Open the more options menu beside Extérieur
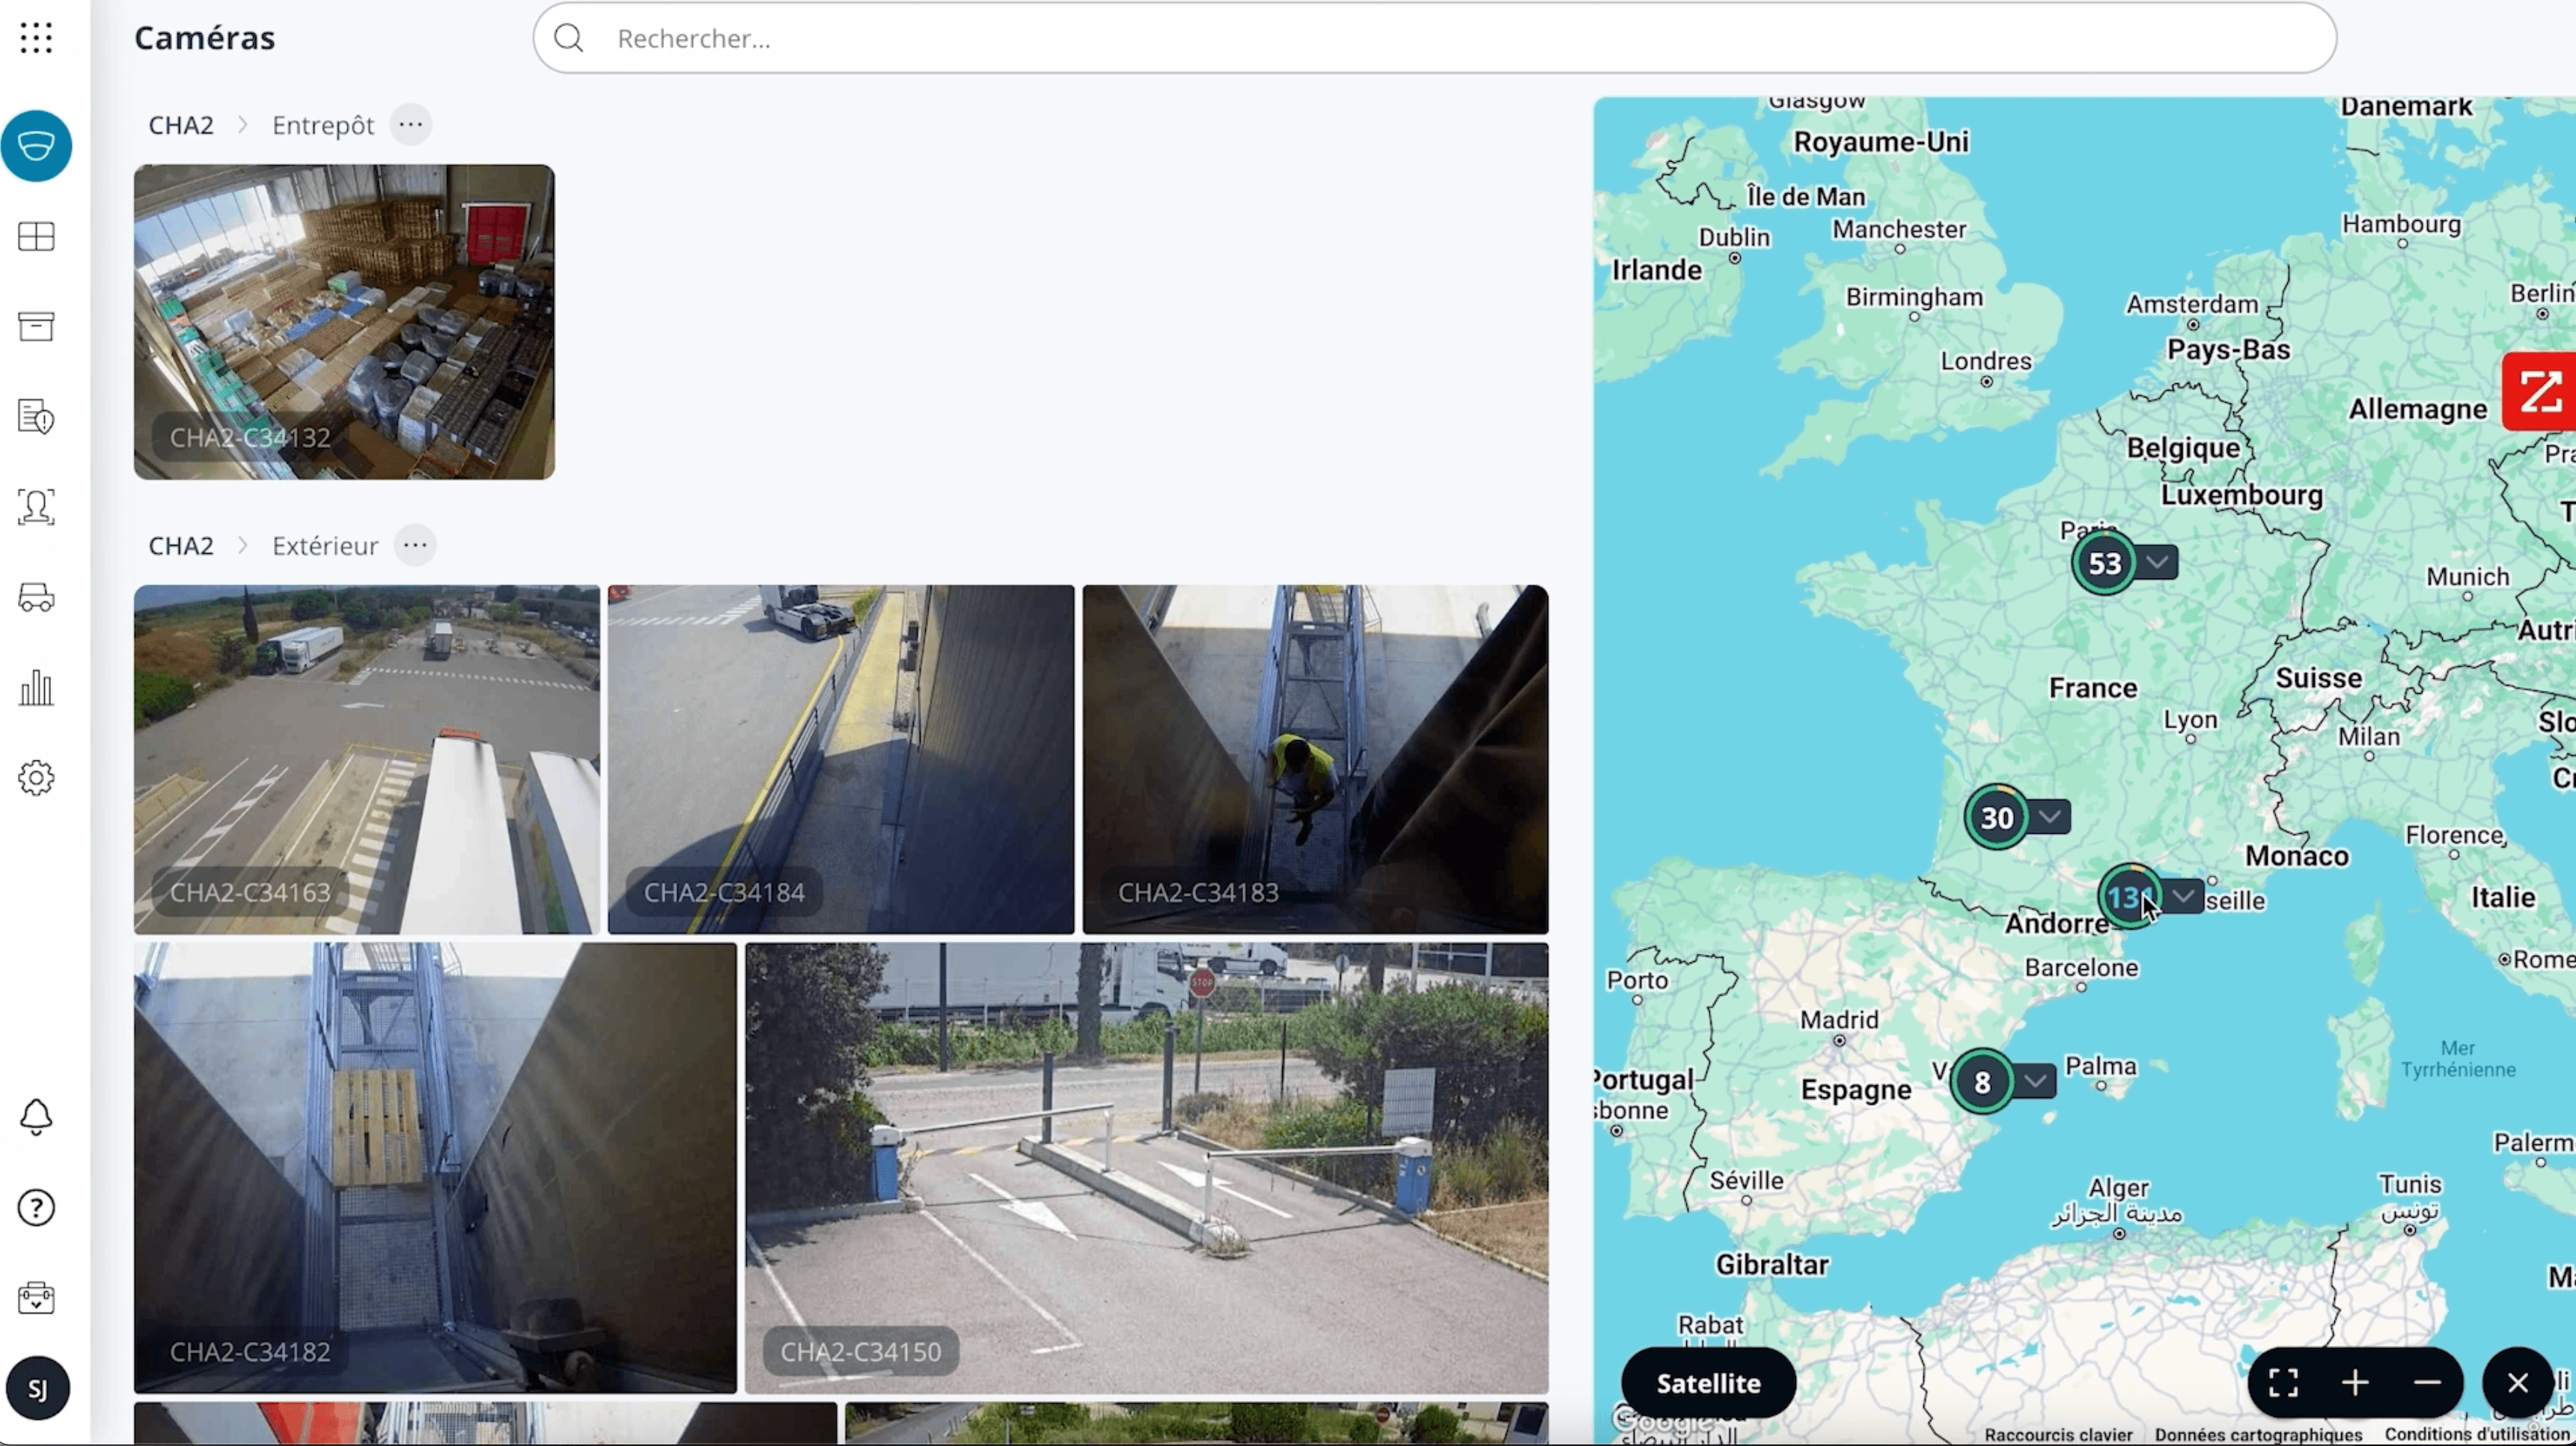The height and width of the screenshot is (1446, 2576). click(x=415, y=546)
